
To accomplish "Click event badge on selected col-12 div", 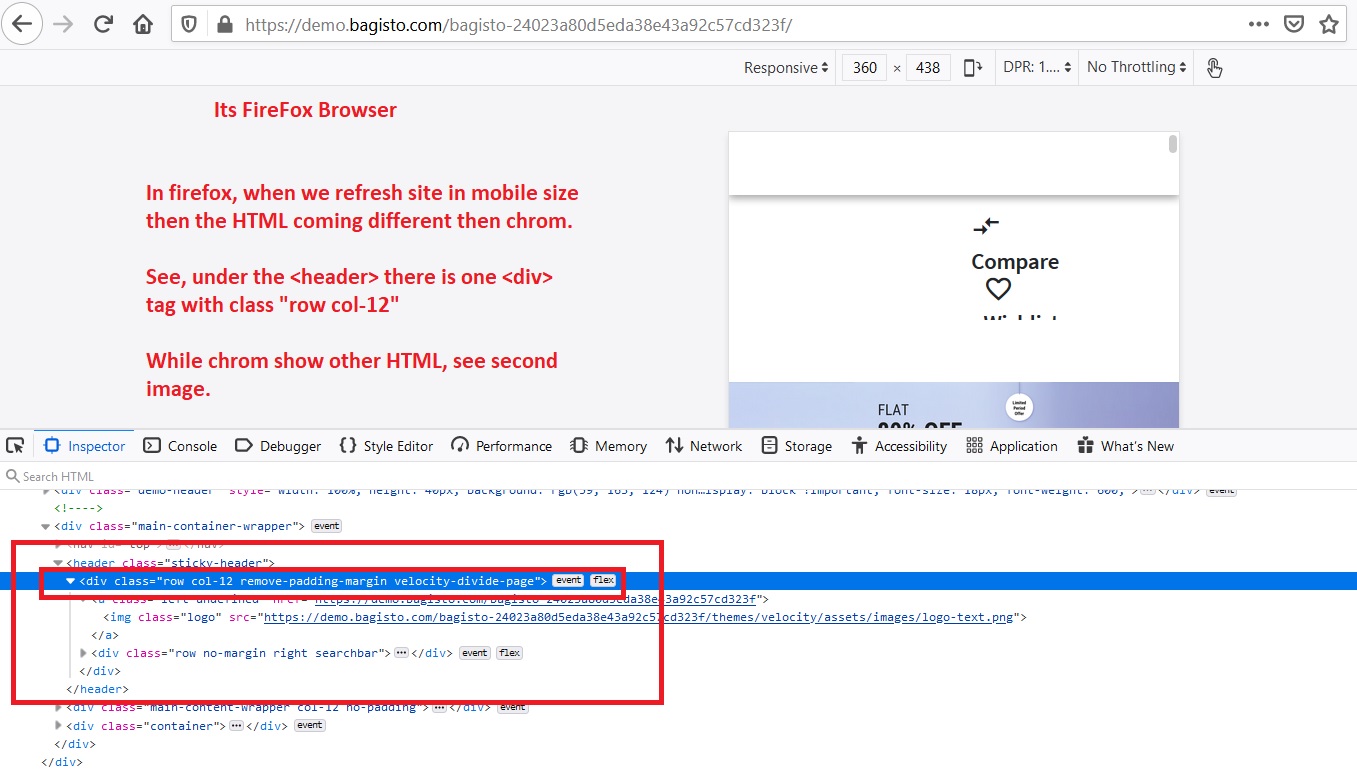I will coord(568,581).
